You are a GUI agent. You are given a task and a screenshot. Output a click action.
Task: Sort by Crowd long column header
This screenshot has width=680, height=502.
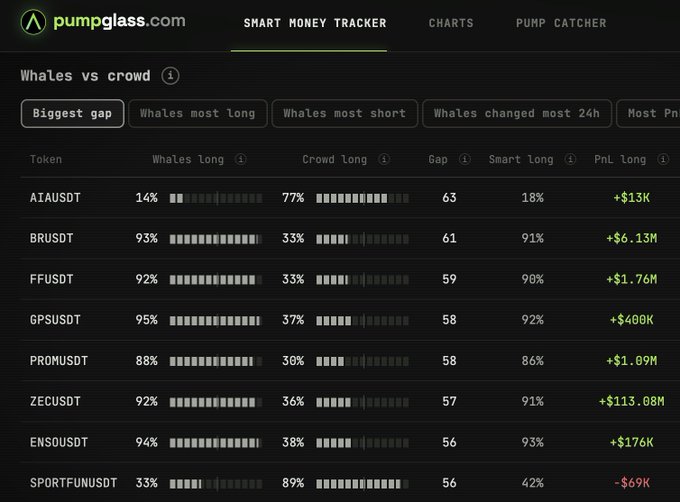point(334,160)
